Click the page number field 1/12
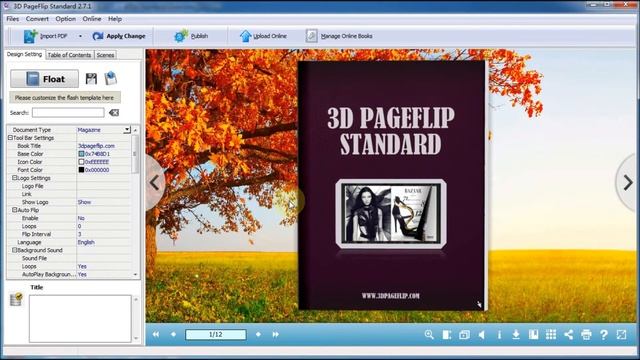 pyautogui.click(x=216, y=335)
